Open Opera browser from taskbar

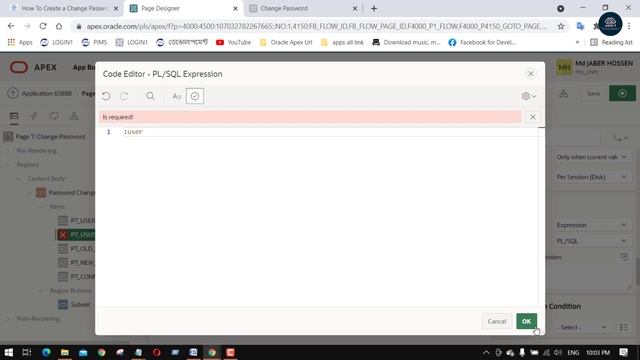(x=157, y=352)
